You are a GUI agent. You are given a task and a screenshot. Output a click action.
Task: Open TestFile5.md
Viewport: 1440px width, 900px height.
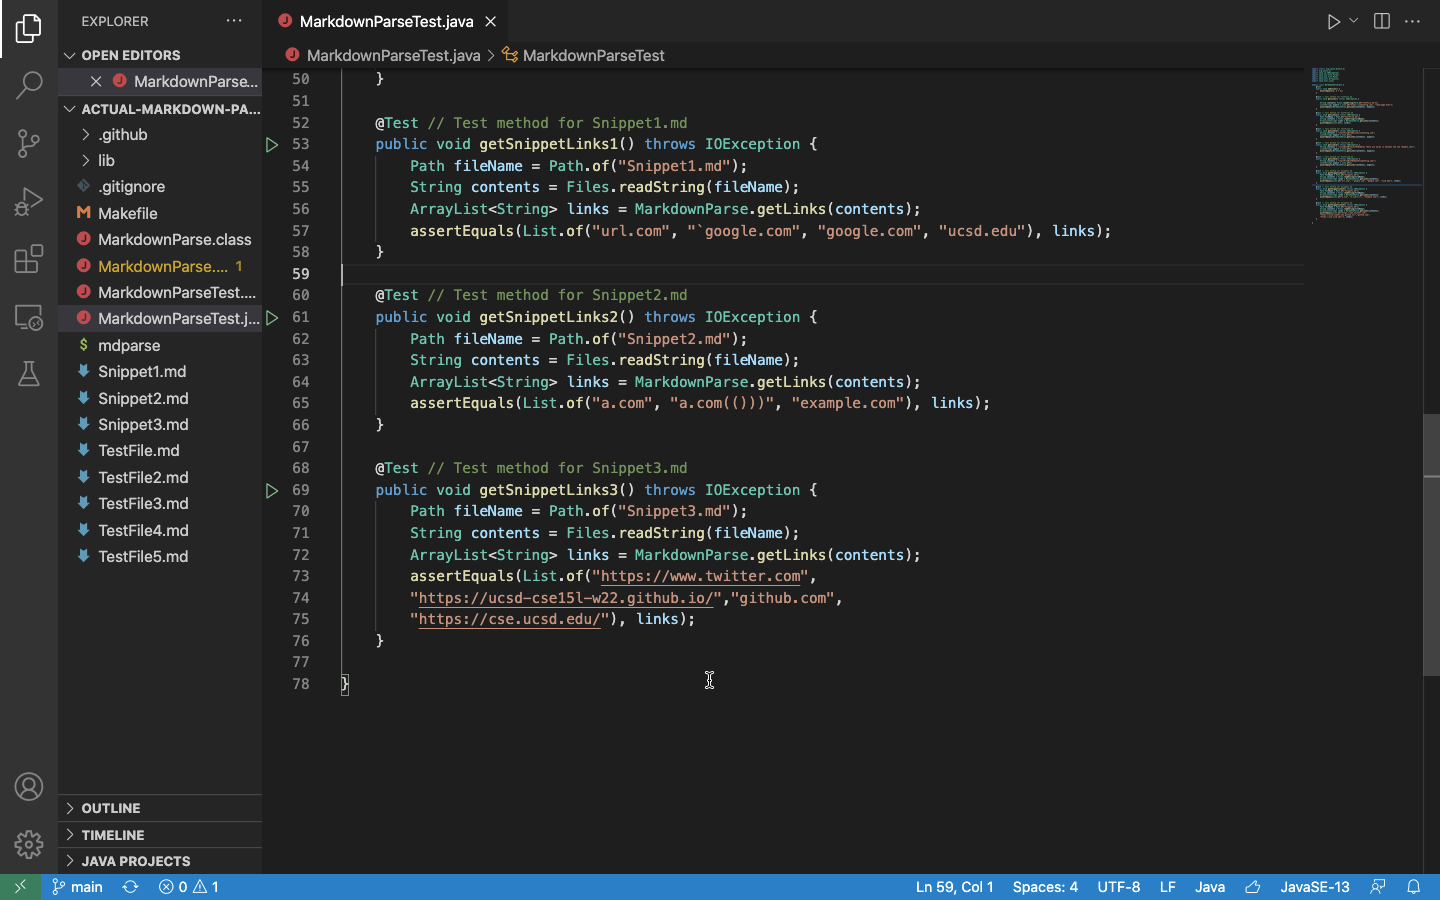tap(160, 556)
